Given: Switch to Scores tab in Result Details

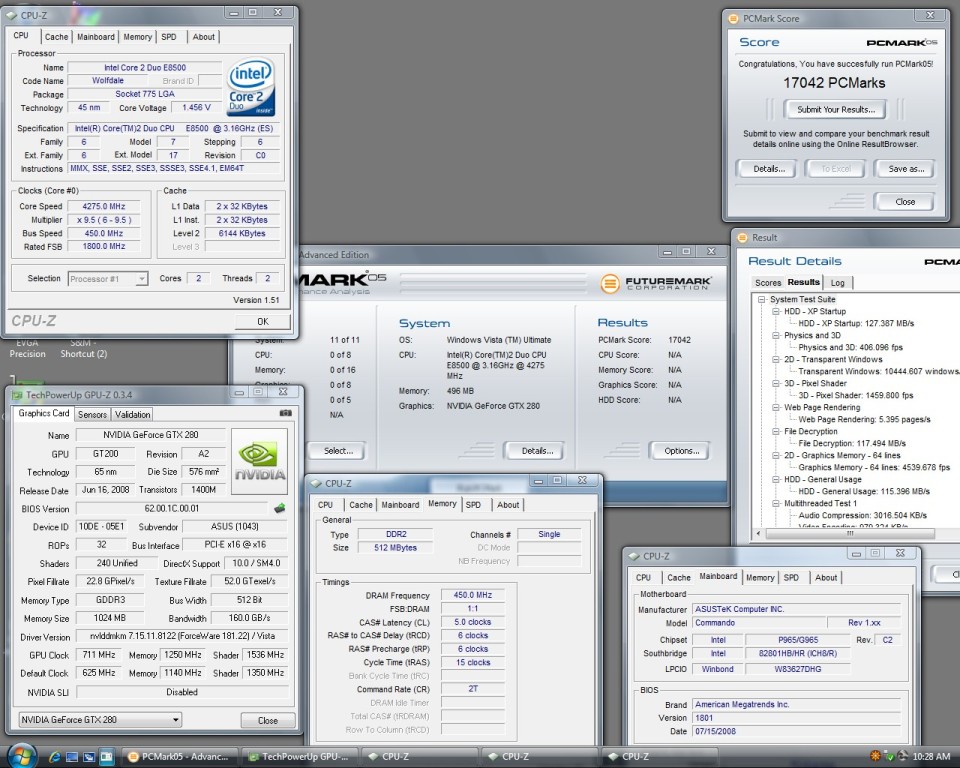Looking at the screenshot, I should click(768, 282).
